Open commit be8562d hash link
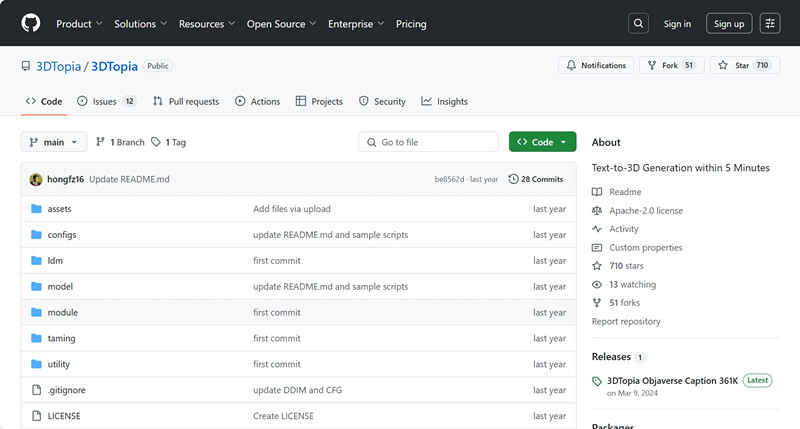This screenshot has height=429, width=800. (449, 180)
